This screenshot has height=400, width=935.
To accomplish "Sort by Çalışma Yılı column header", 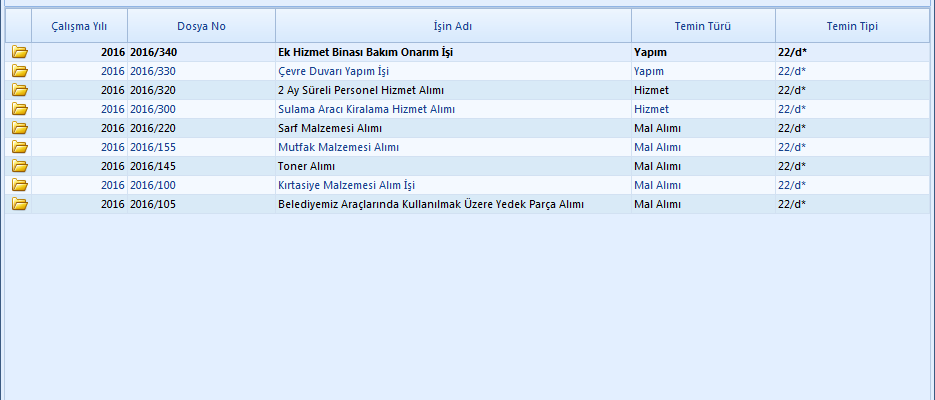I will 79,26.
